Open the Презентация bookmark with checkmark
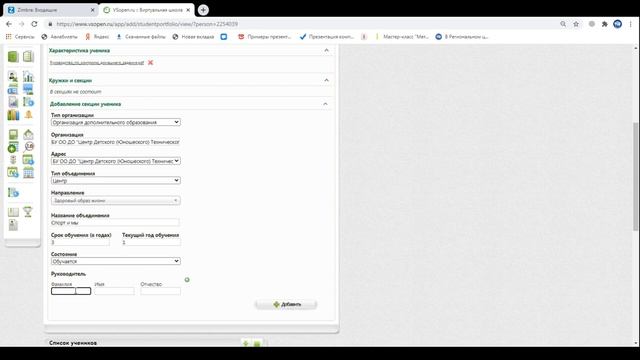Viewport: 640px width, 360px height. (327, 37)
